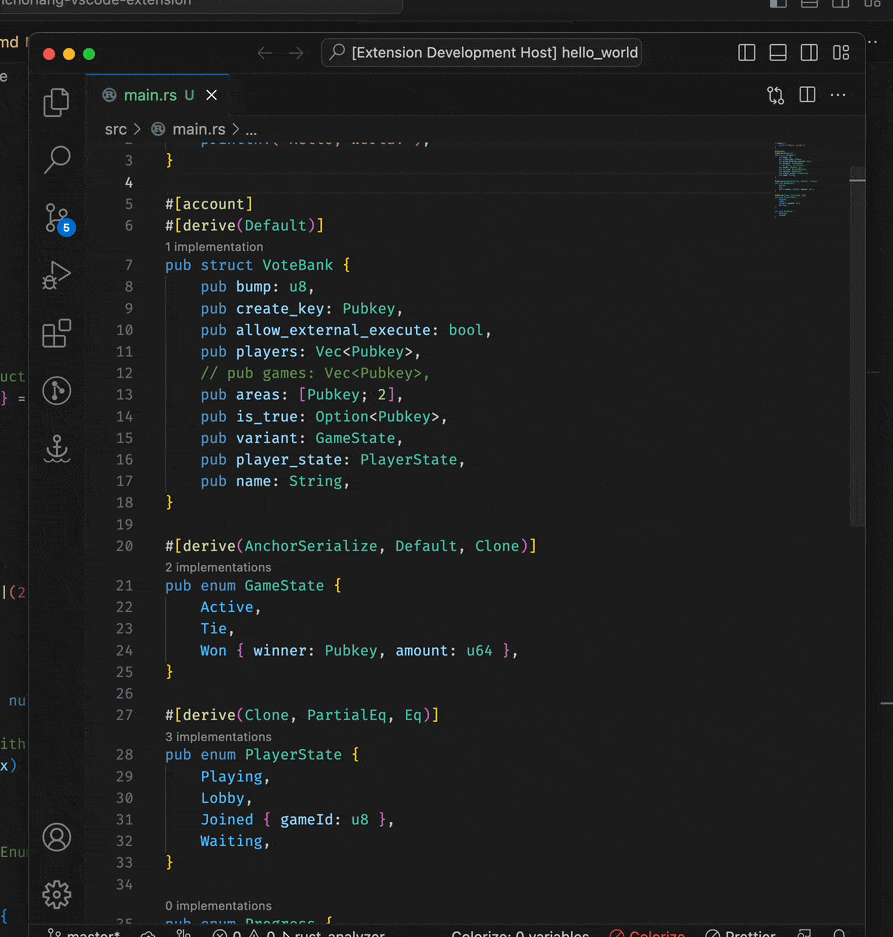The width and height of the screenshot is (893, 937).
Task: Toggle the bottom panel
Action: tap(778, 53)
